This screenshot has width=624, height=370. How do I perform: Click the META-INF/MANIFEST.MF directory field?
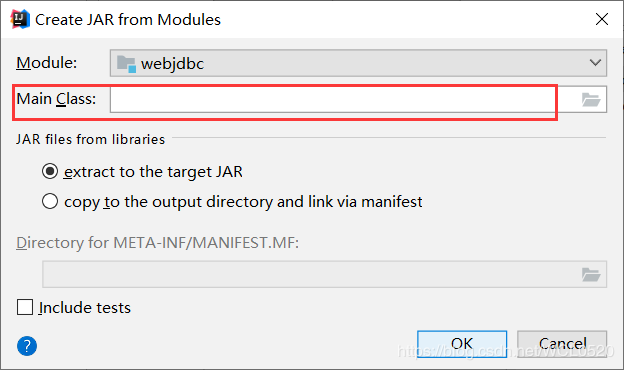pos(324,274)
